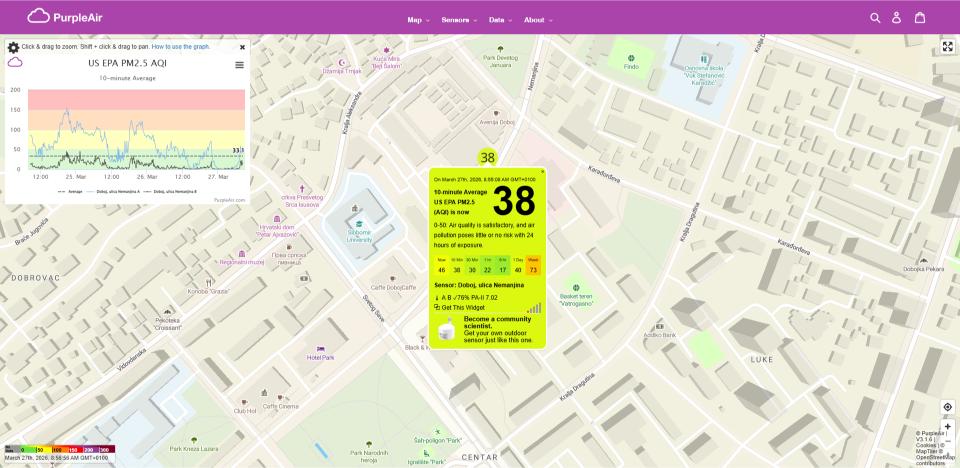Click Become a community scientist link
The height and width of the screenshot is (468, 960).
(x=498, y=322)
